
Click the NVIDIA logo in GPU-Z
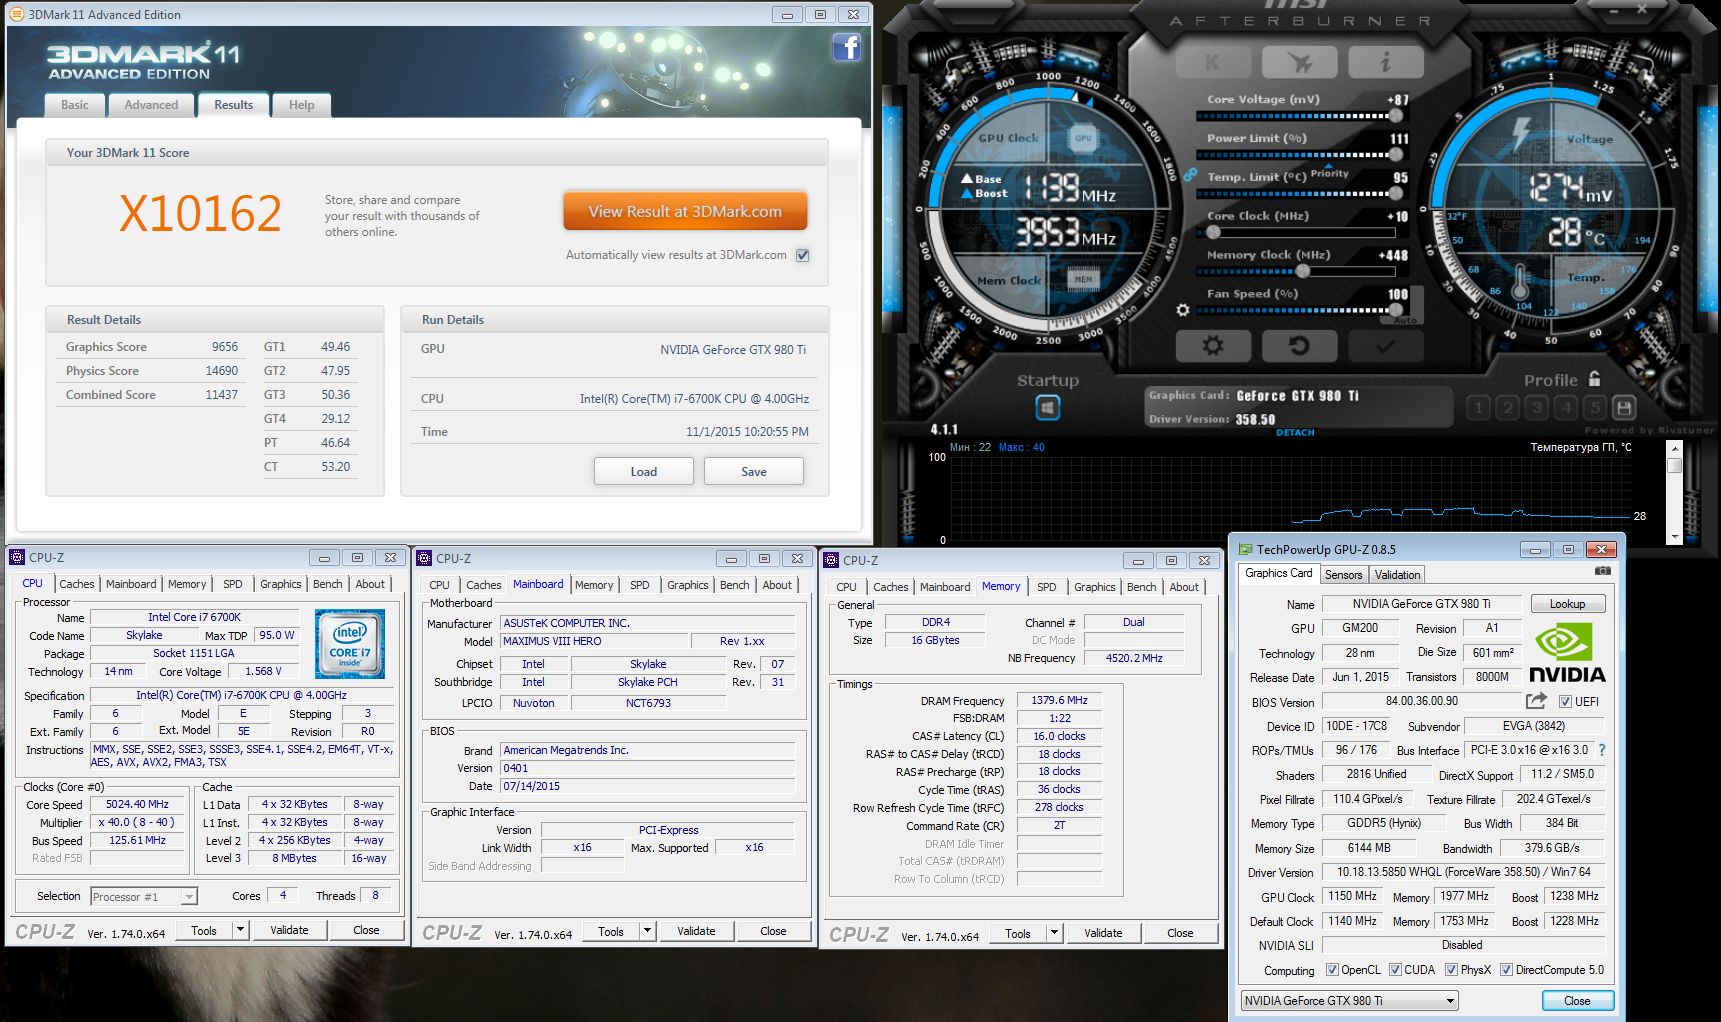(1567, 654)
